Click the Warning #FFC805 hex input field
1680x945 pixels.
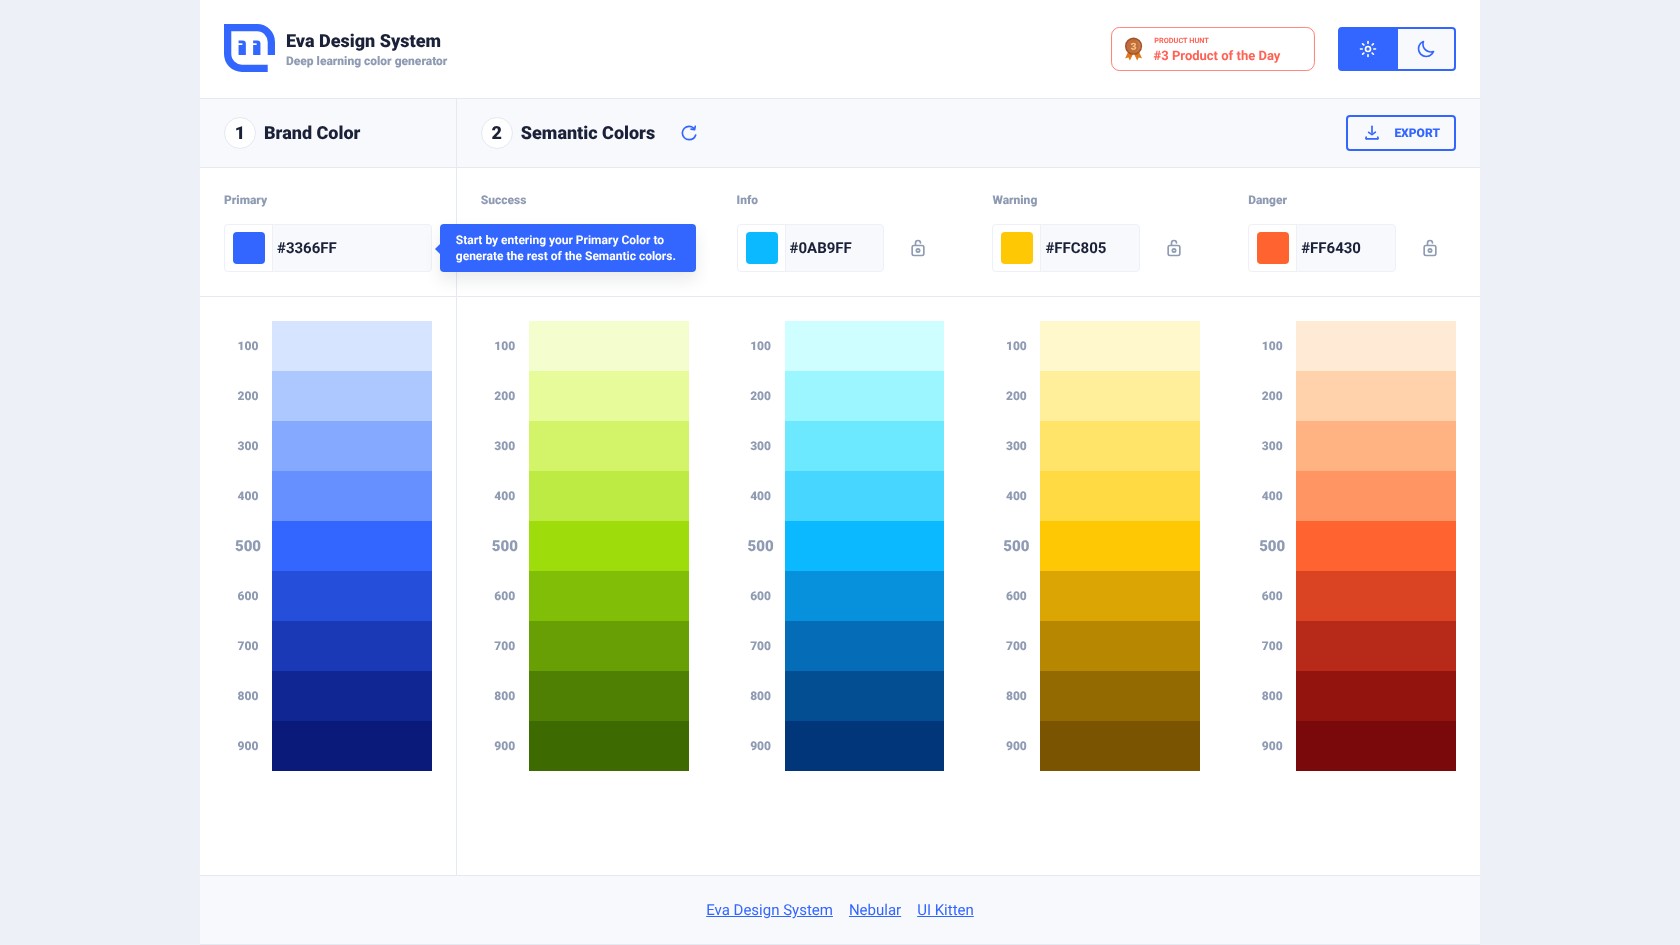pos(1090,248)
